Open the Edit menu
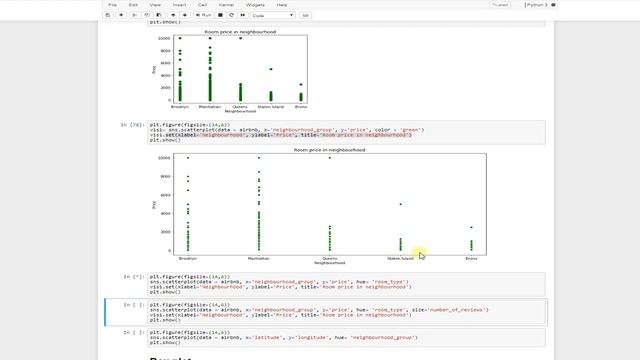The height and width of the screenshot is (360, 640). tap(133, 5)
